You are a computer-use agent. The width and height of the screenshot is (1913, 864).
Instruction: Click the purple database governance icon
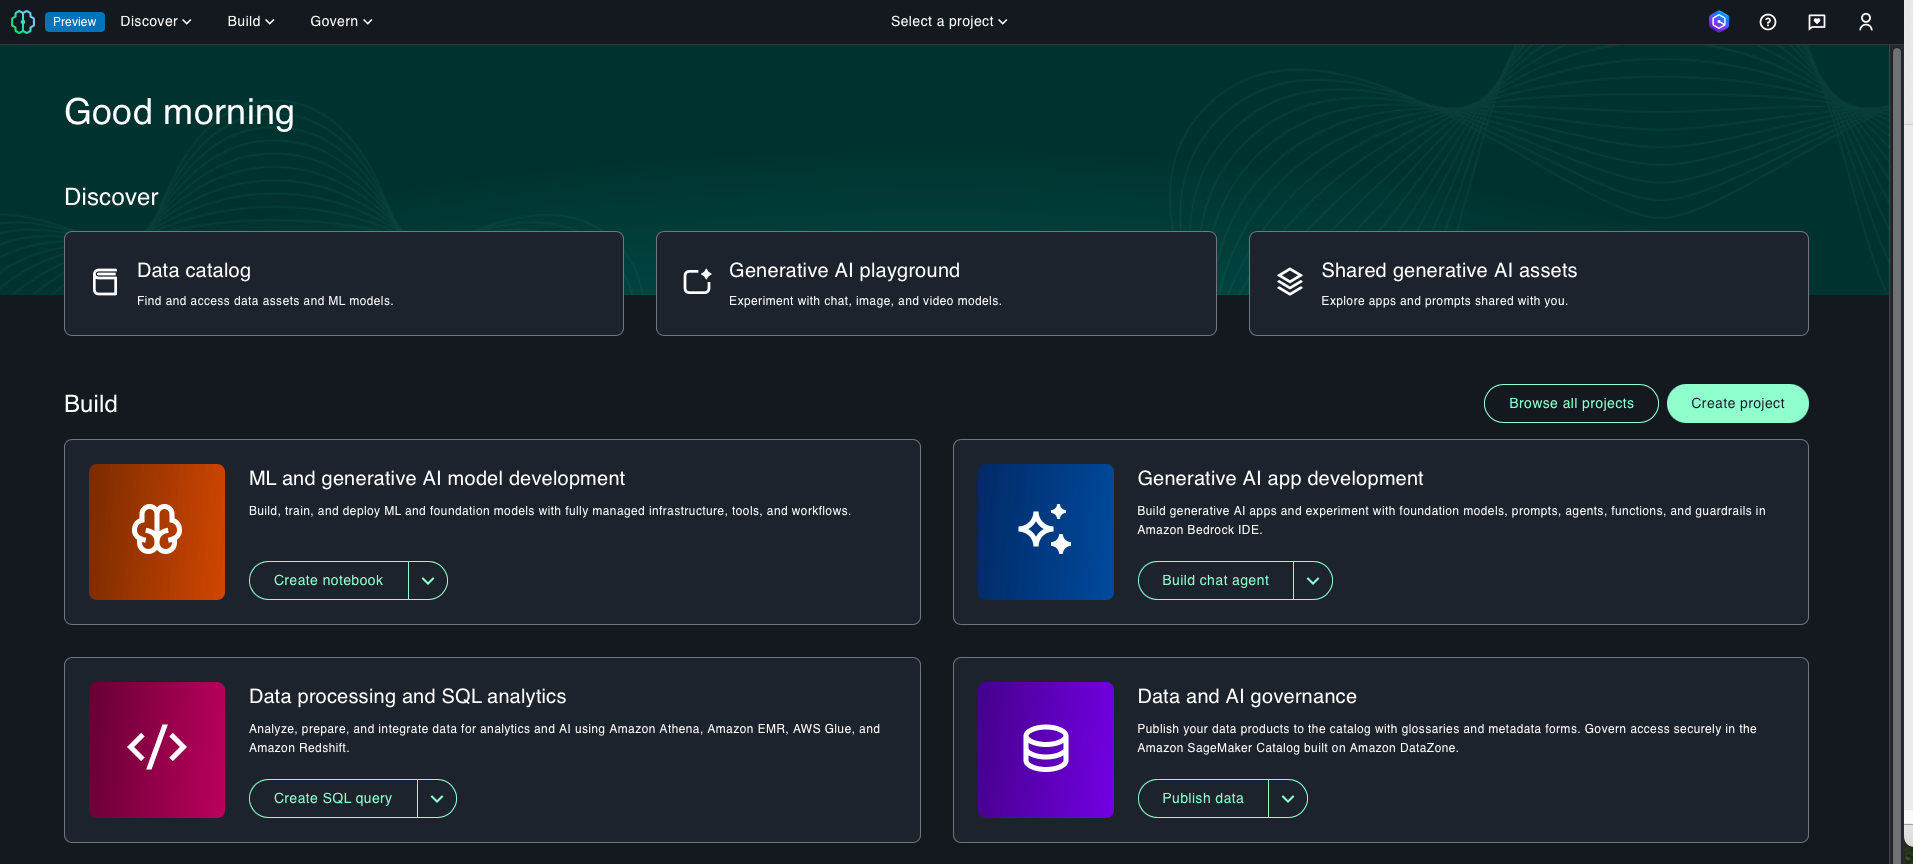[1045, 749]
